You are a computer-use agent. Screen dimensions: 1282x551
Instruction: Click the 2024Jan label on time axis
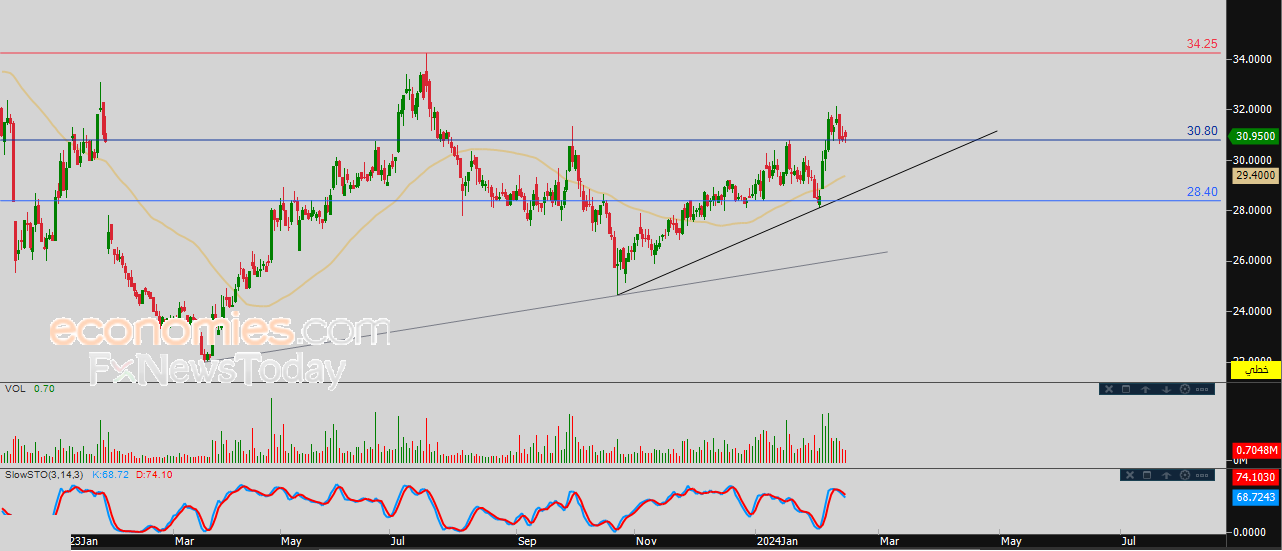pos(779,541)
